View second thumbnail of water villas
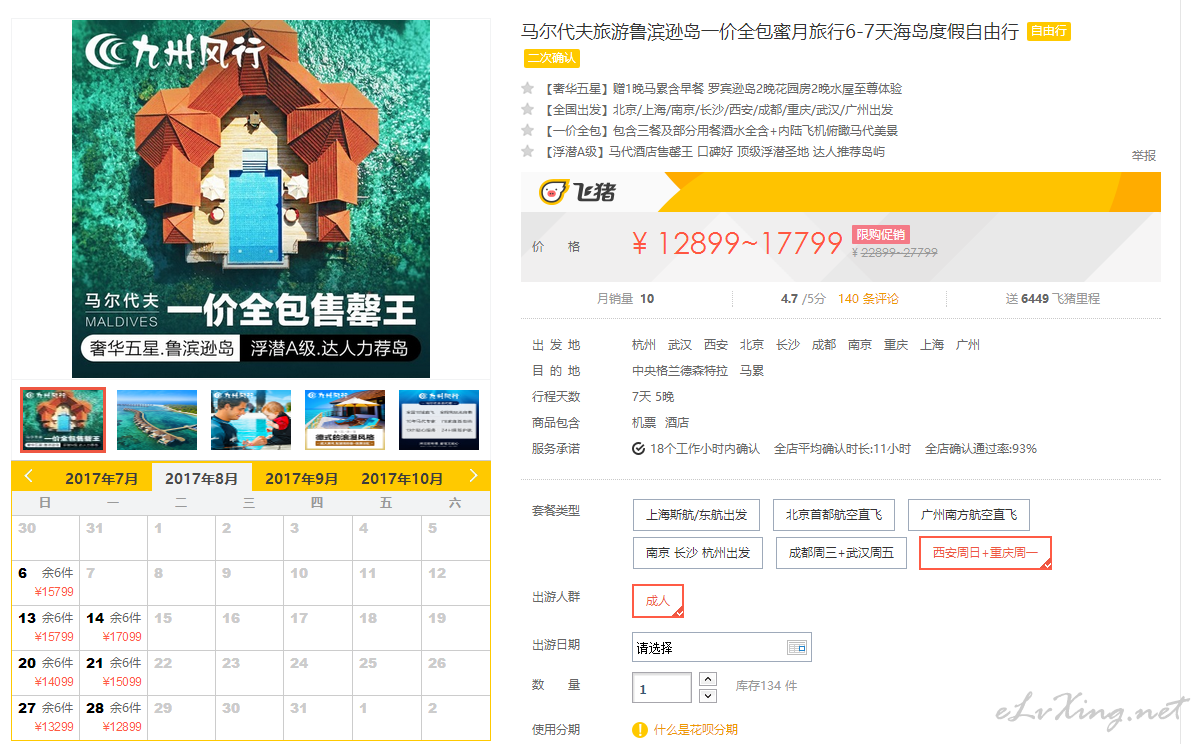1200x744 pixels. click(157, 420)
